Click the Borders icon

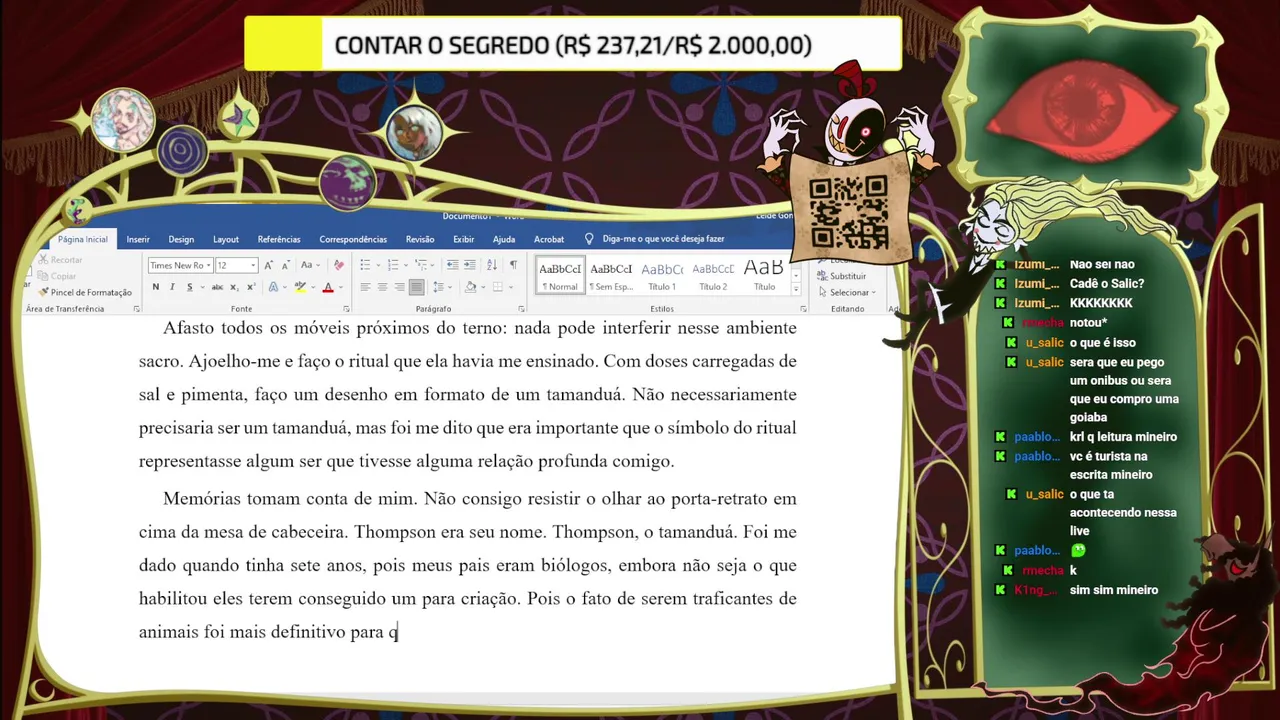pos(497,287)
